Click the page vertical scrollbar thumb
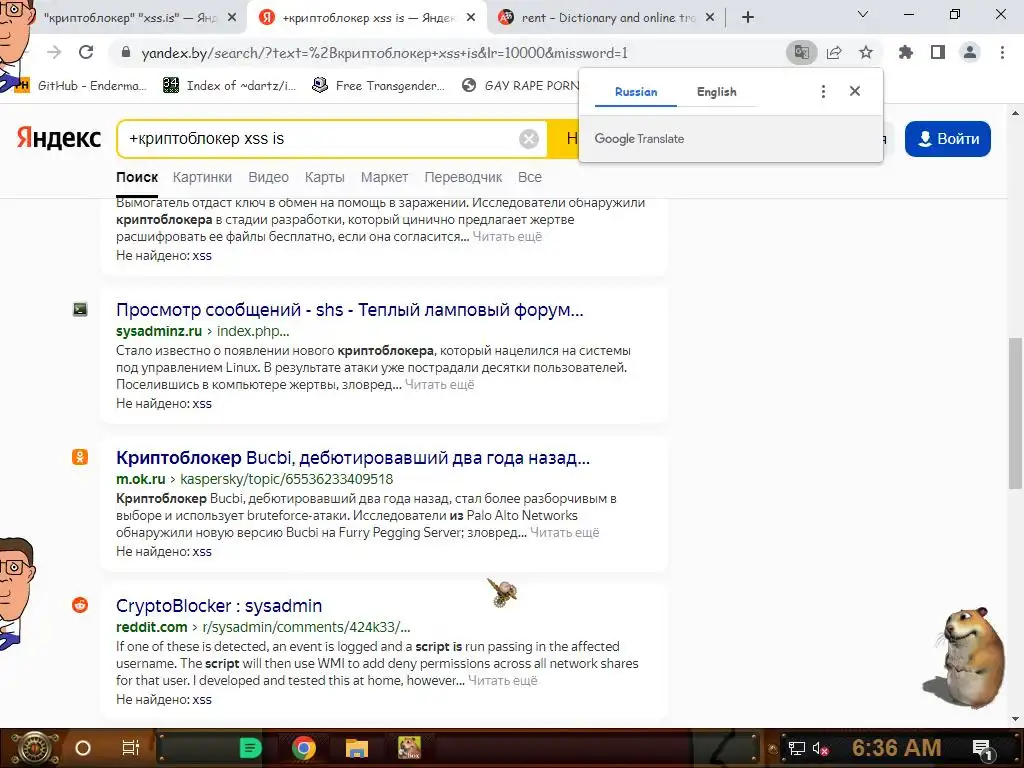The height and width of the screenshot is (768, 1024). [x=1015, y=413]
